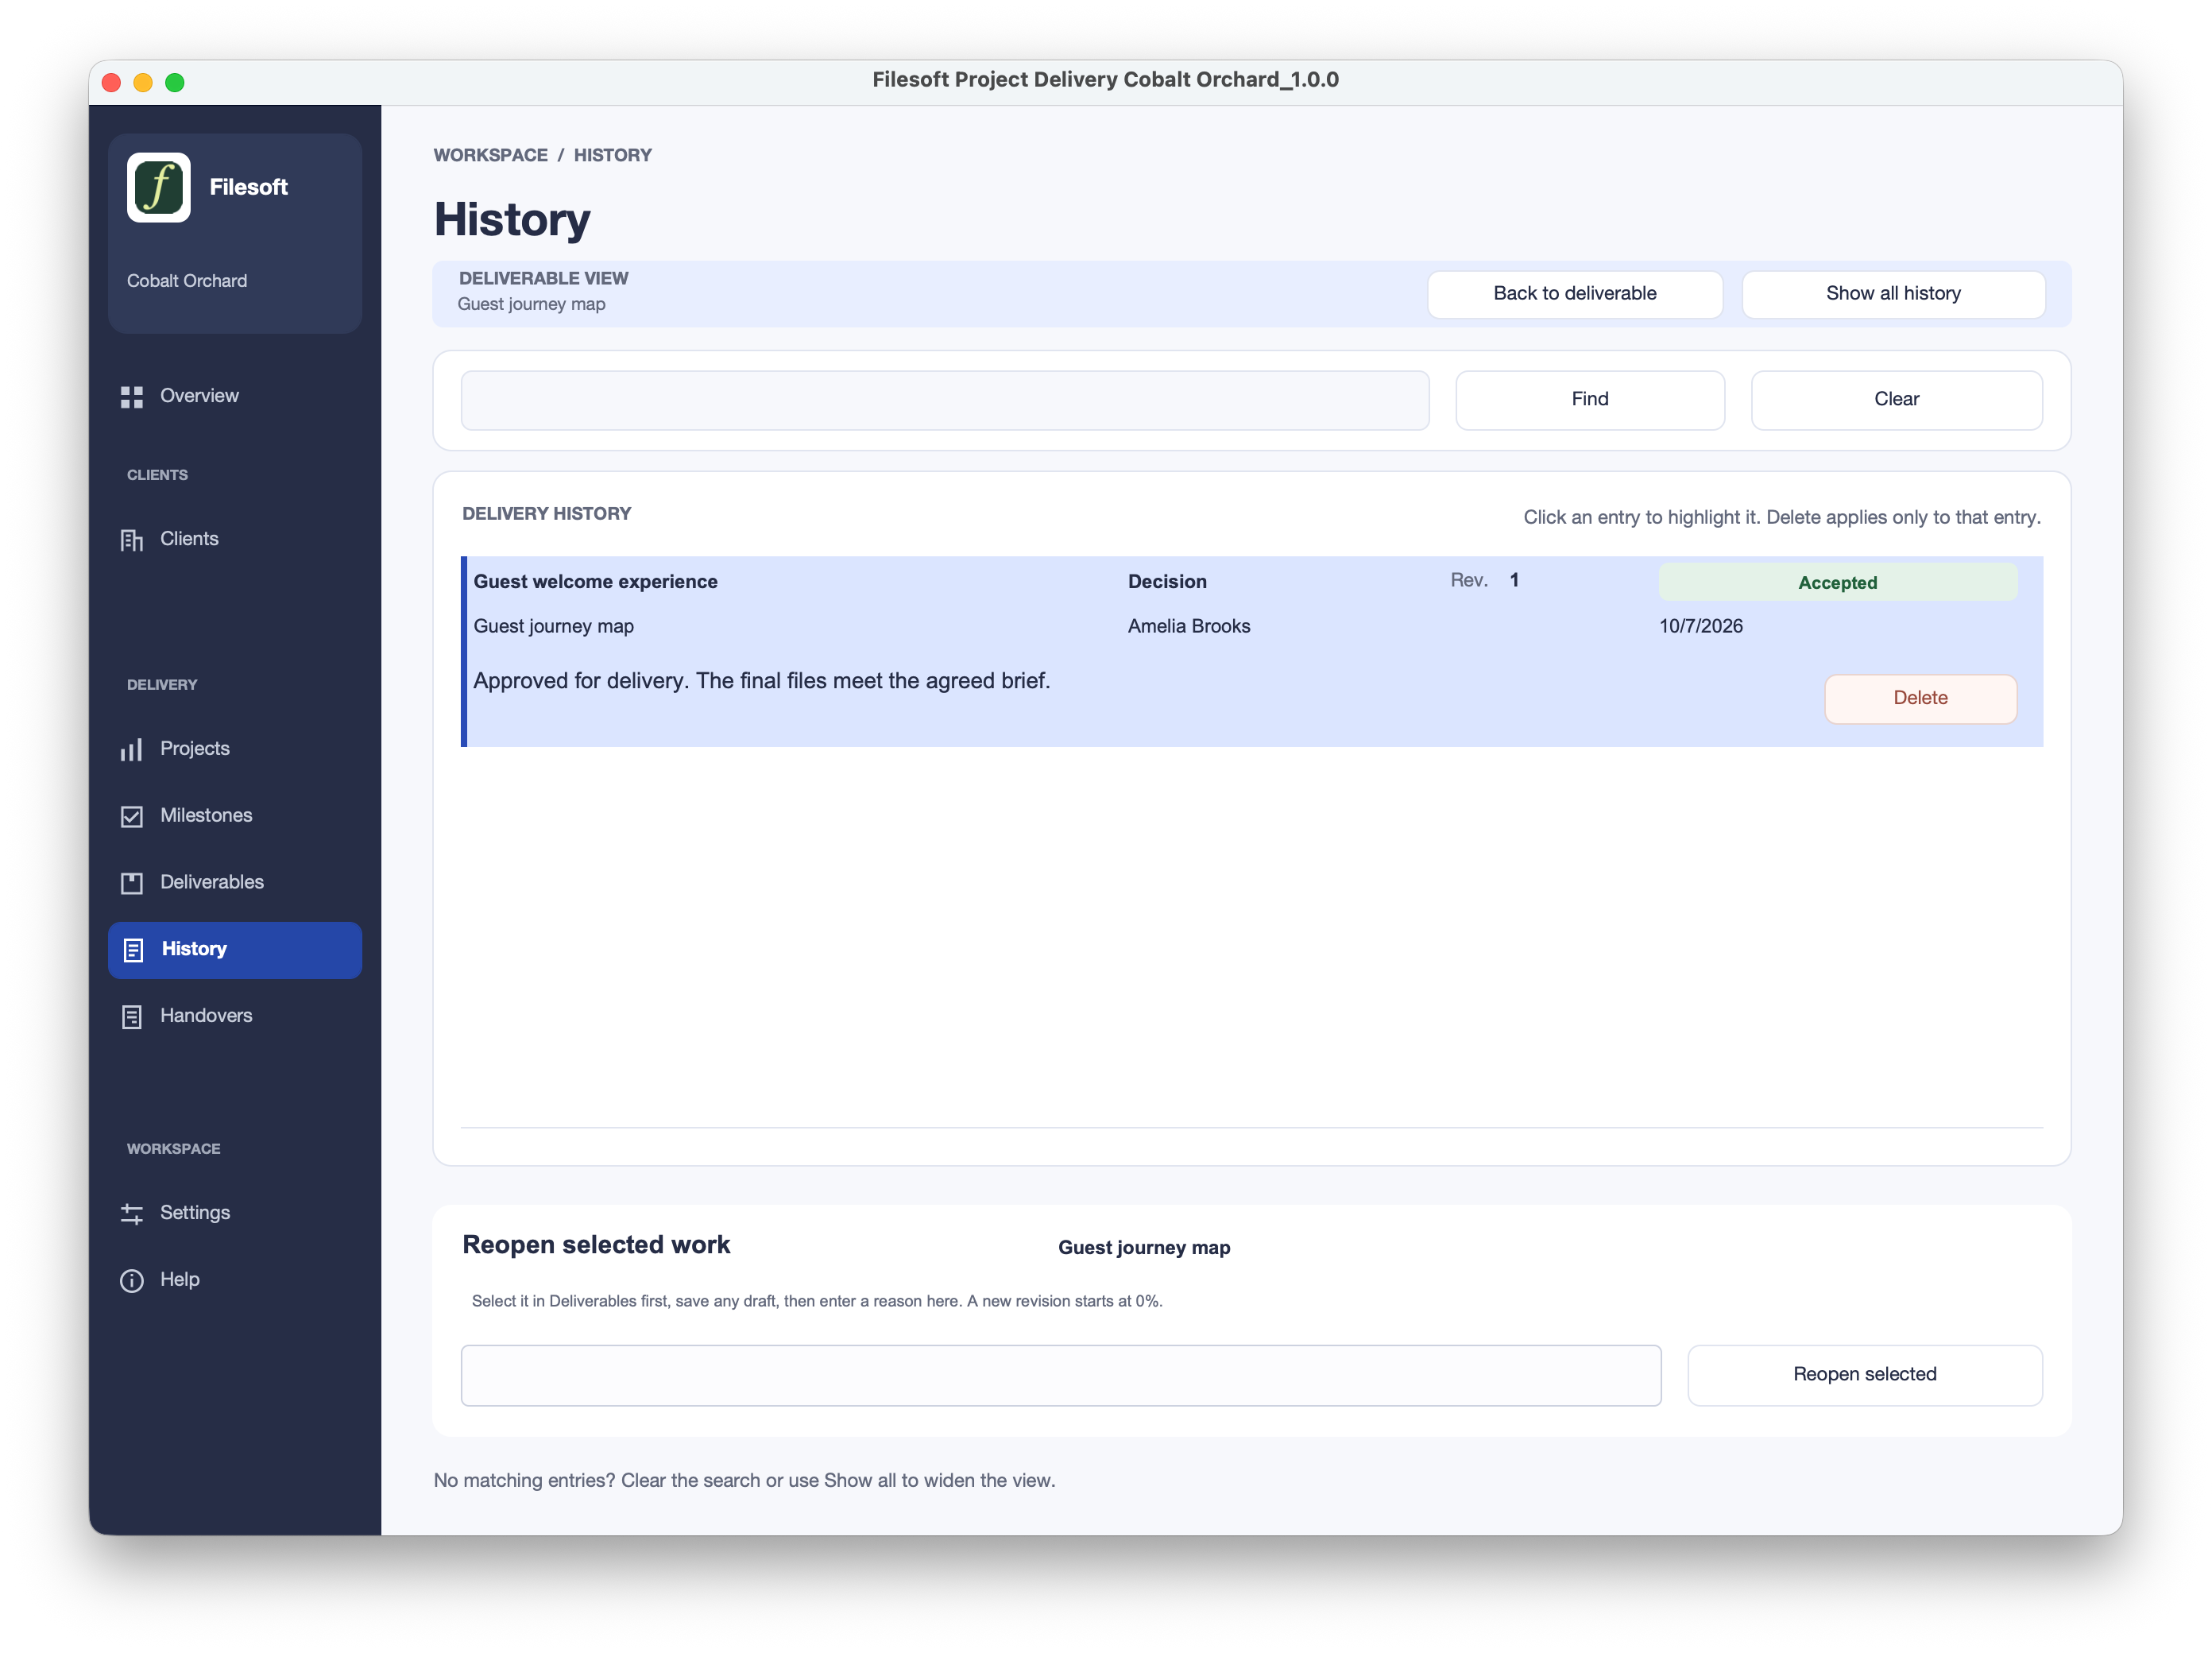Click the Projects bar chart icon
The width and height of the screenshot is (2212, 1653).
[x=132, y=750]
